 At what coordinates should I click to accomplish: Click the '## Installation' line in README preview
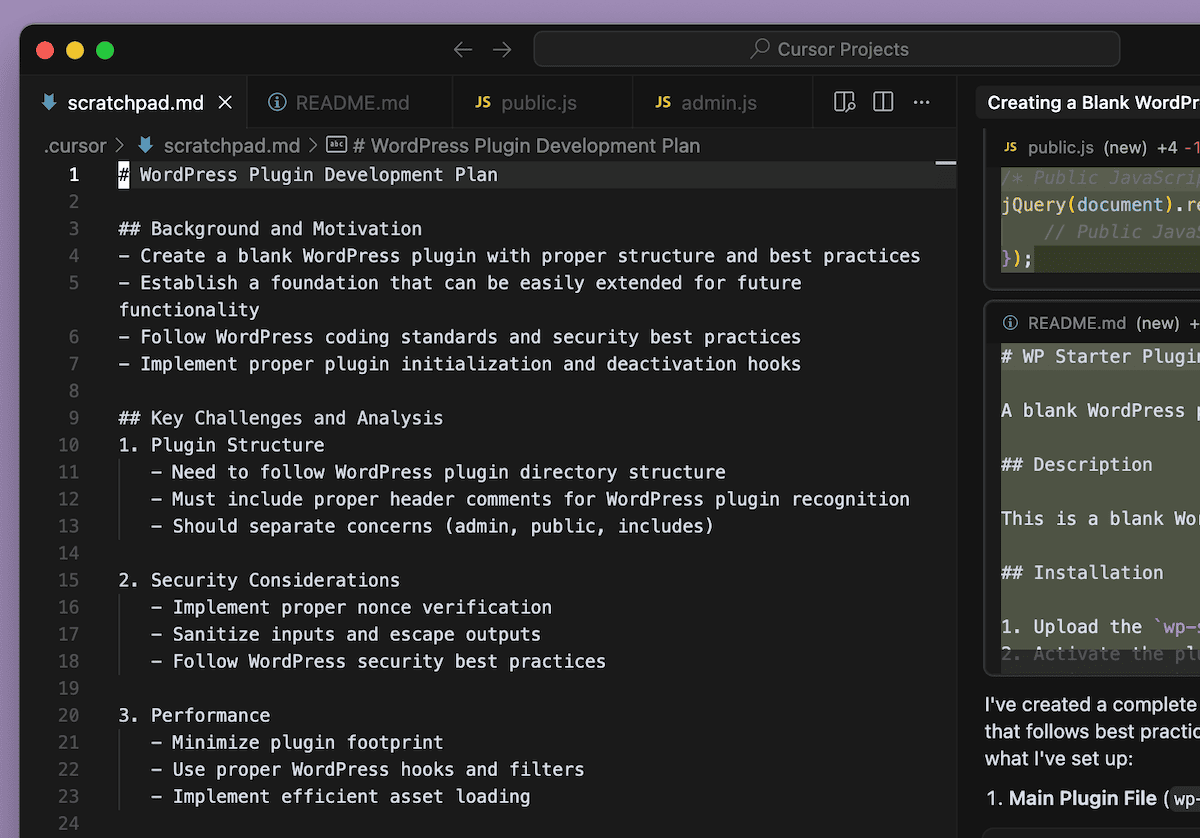coord(1082,572)
